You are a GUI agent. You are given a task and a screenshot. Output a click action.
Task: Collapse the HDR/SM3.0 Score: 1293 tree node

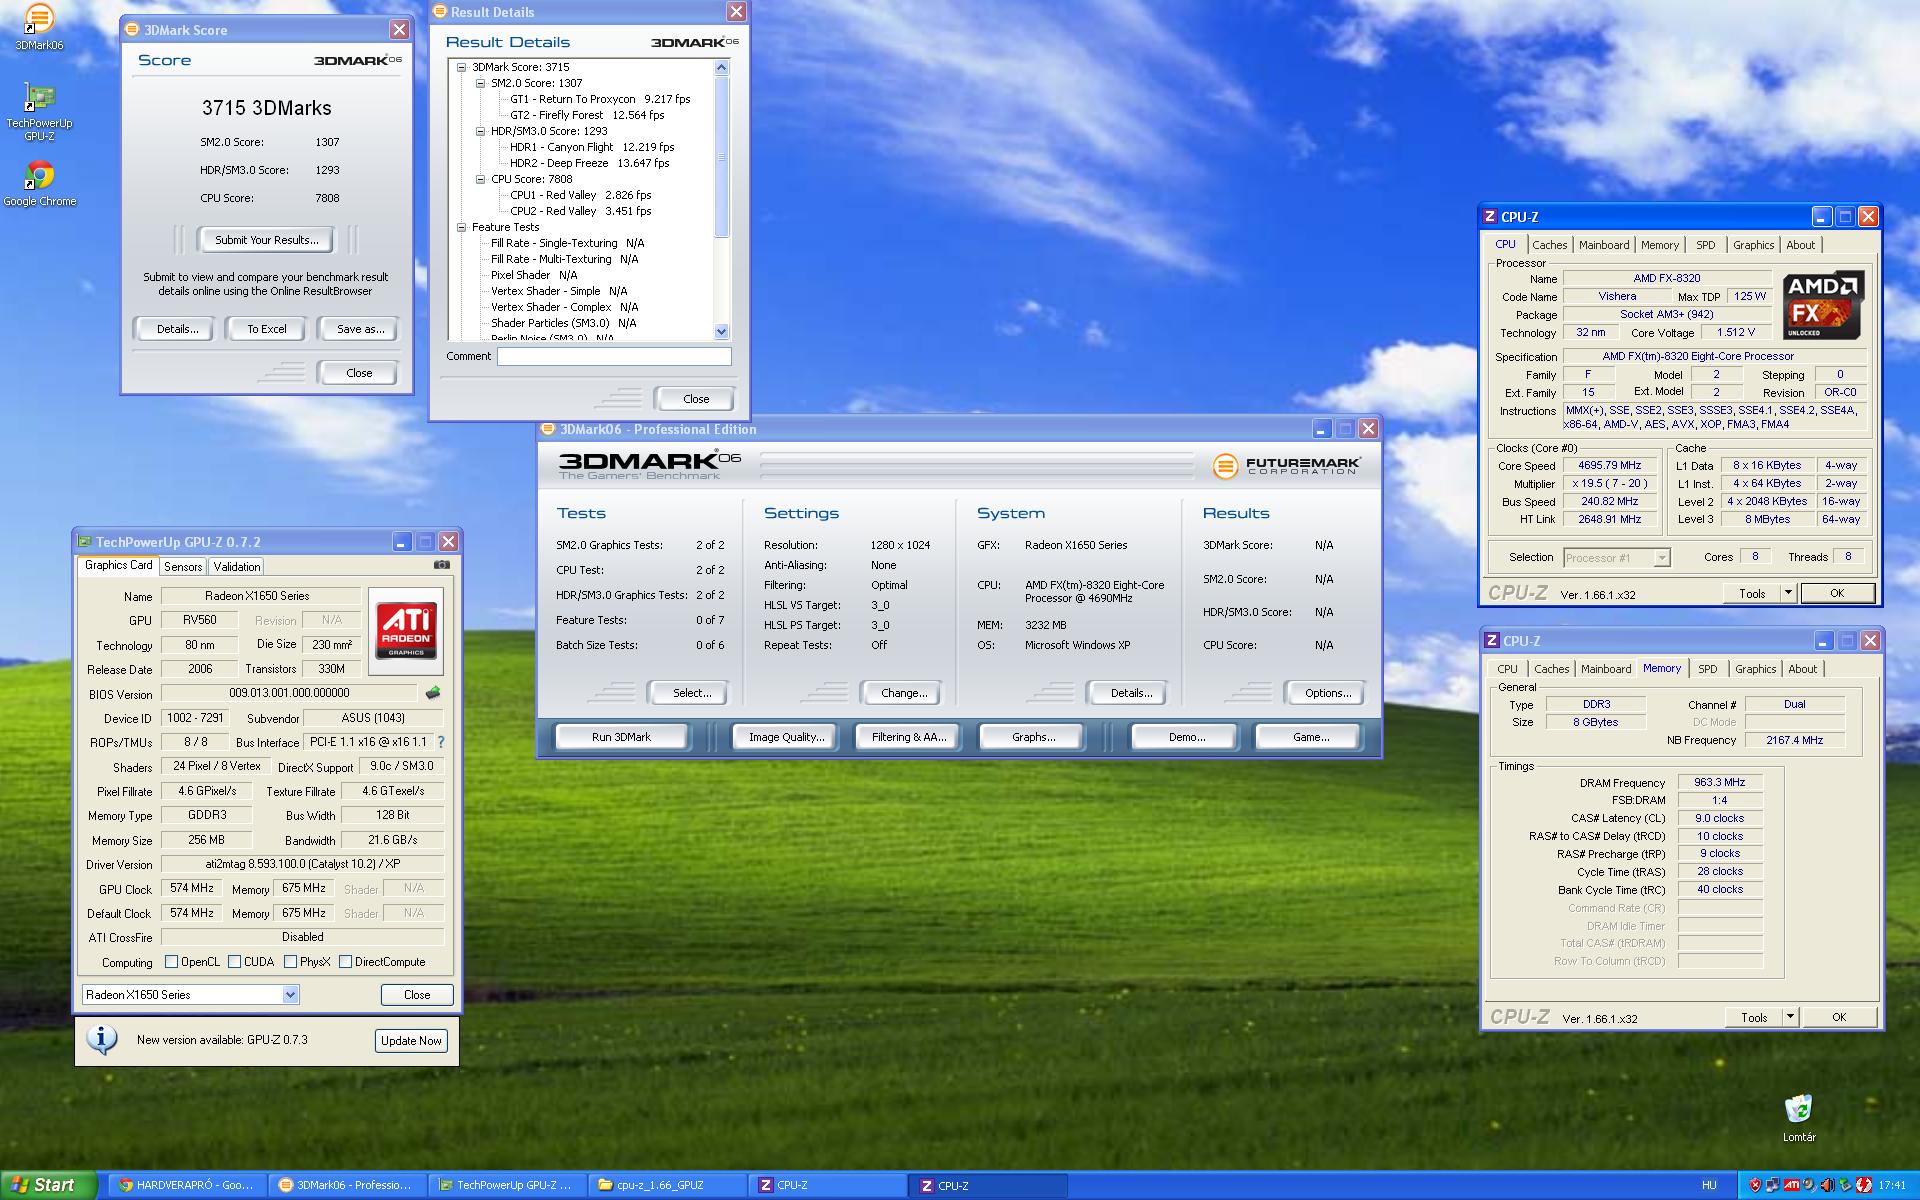480,131
